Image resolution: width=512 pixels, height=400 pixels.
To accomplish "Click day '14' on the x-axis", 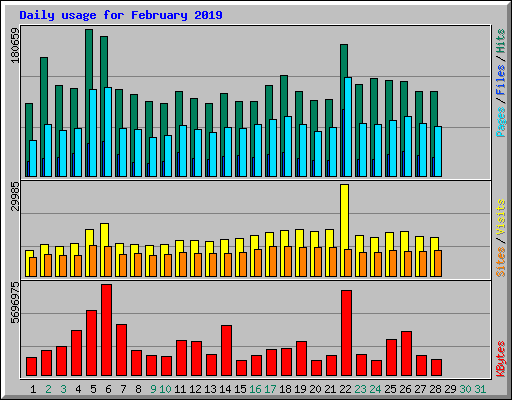I will [x=225, y=389].
